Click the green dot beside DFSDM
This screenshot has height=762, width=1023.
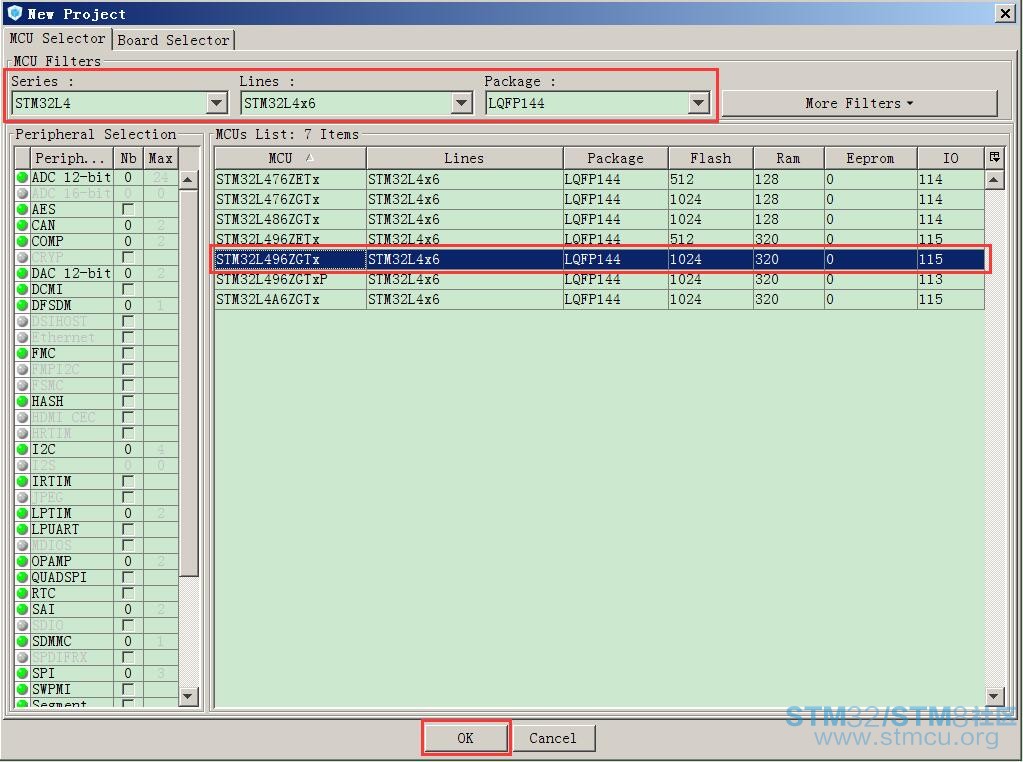[22, 305]
